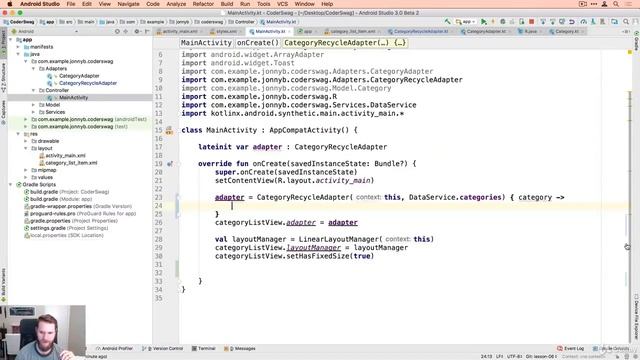Viewport: 640px width, 360px height.
Task: Click the Debug app bug icon
Action: coord(503,22)
